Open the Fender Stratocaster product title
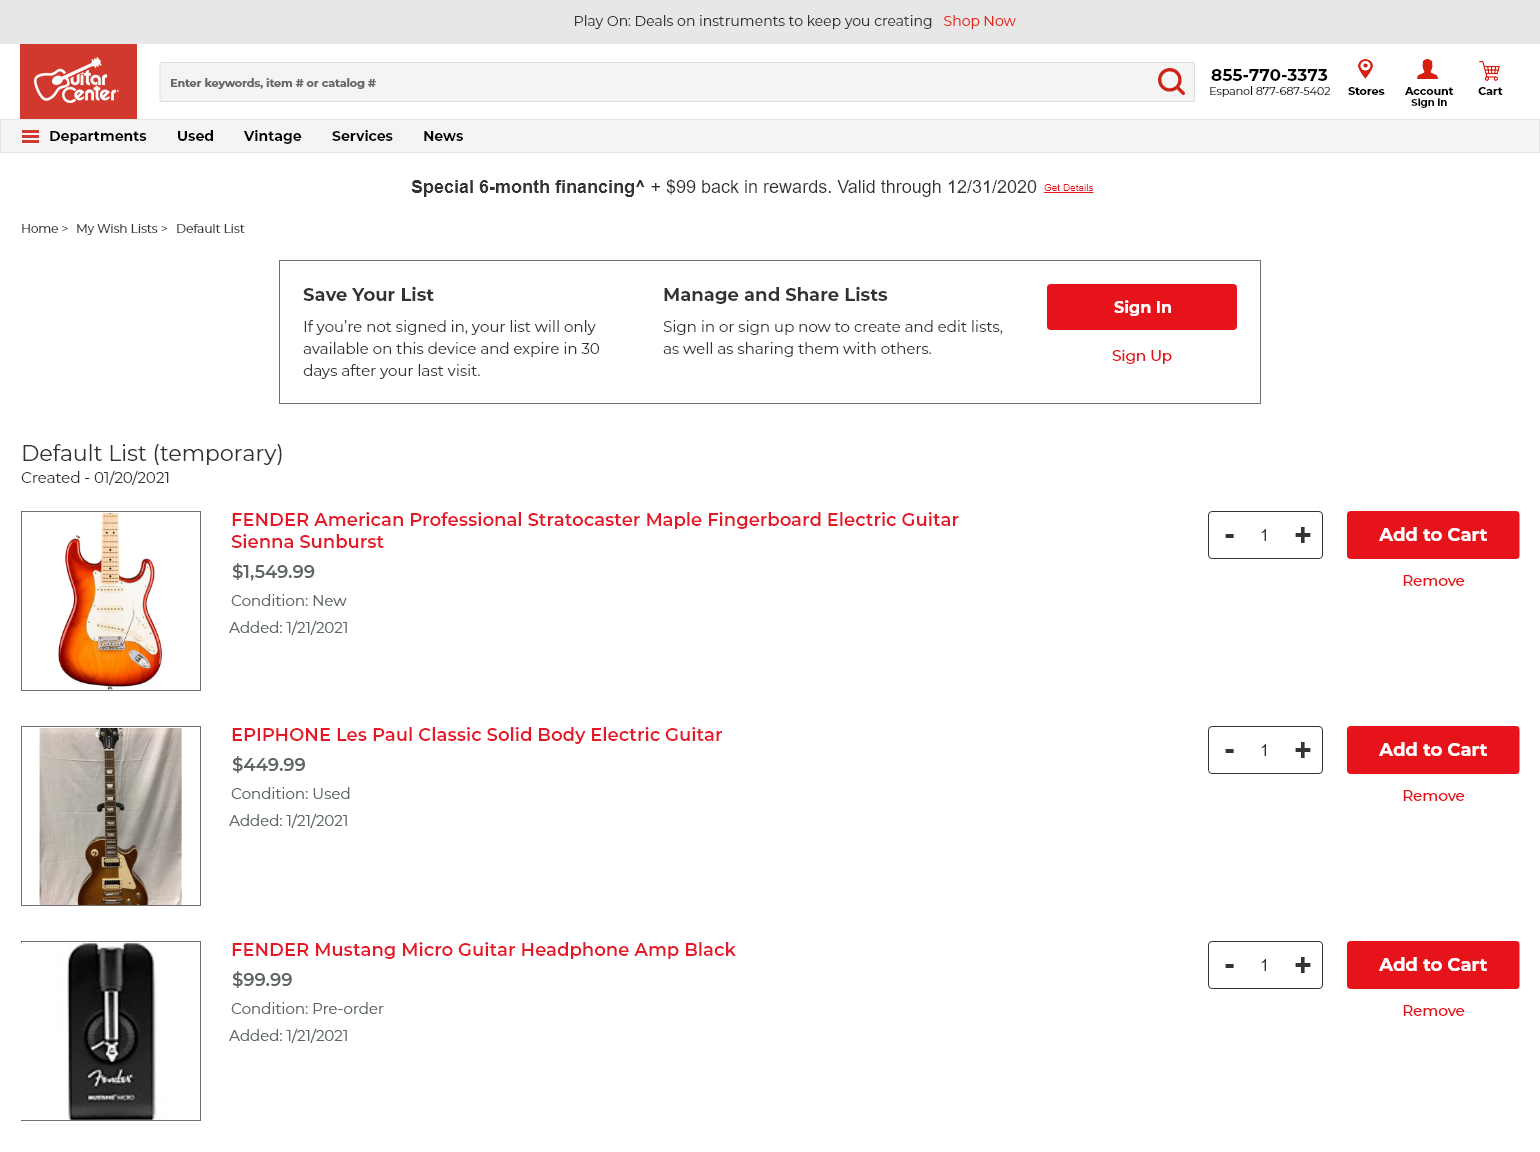 click(595, 531)
